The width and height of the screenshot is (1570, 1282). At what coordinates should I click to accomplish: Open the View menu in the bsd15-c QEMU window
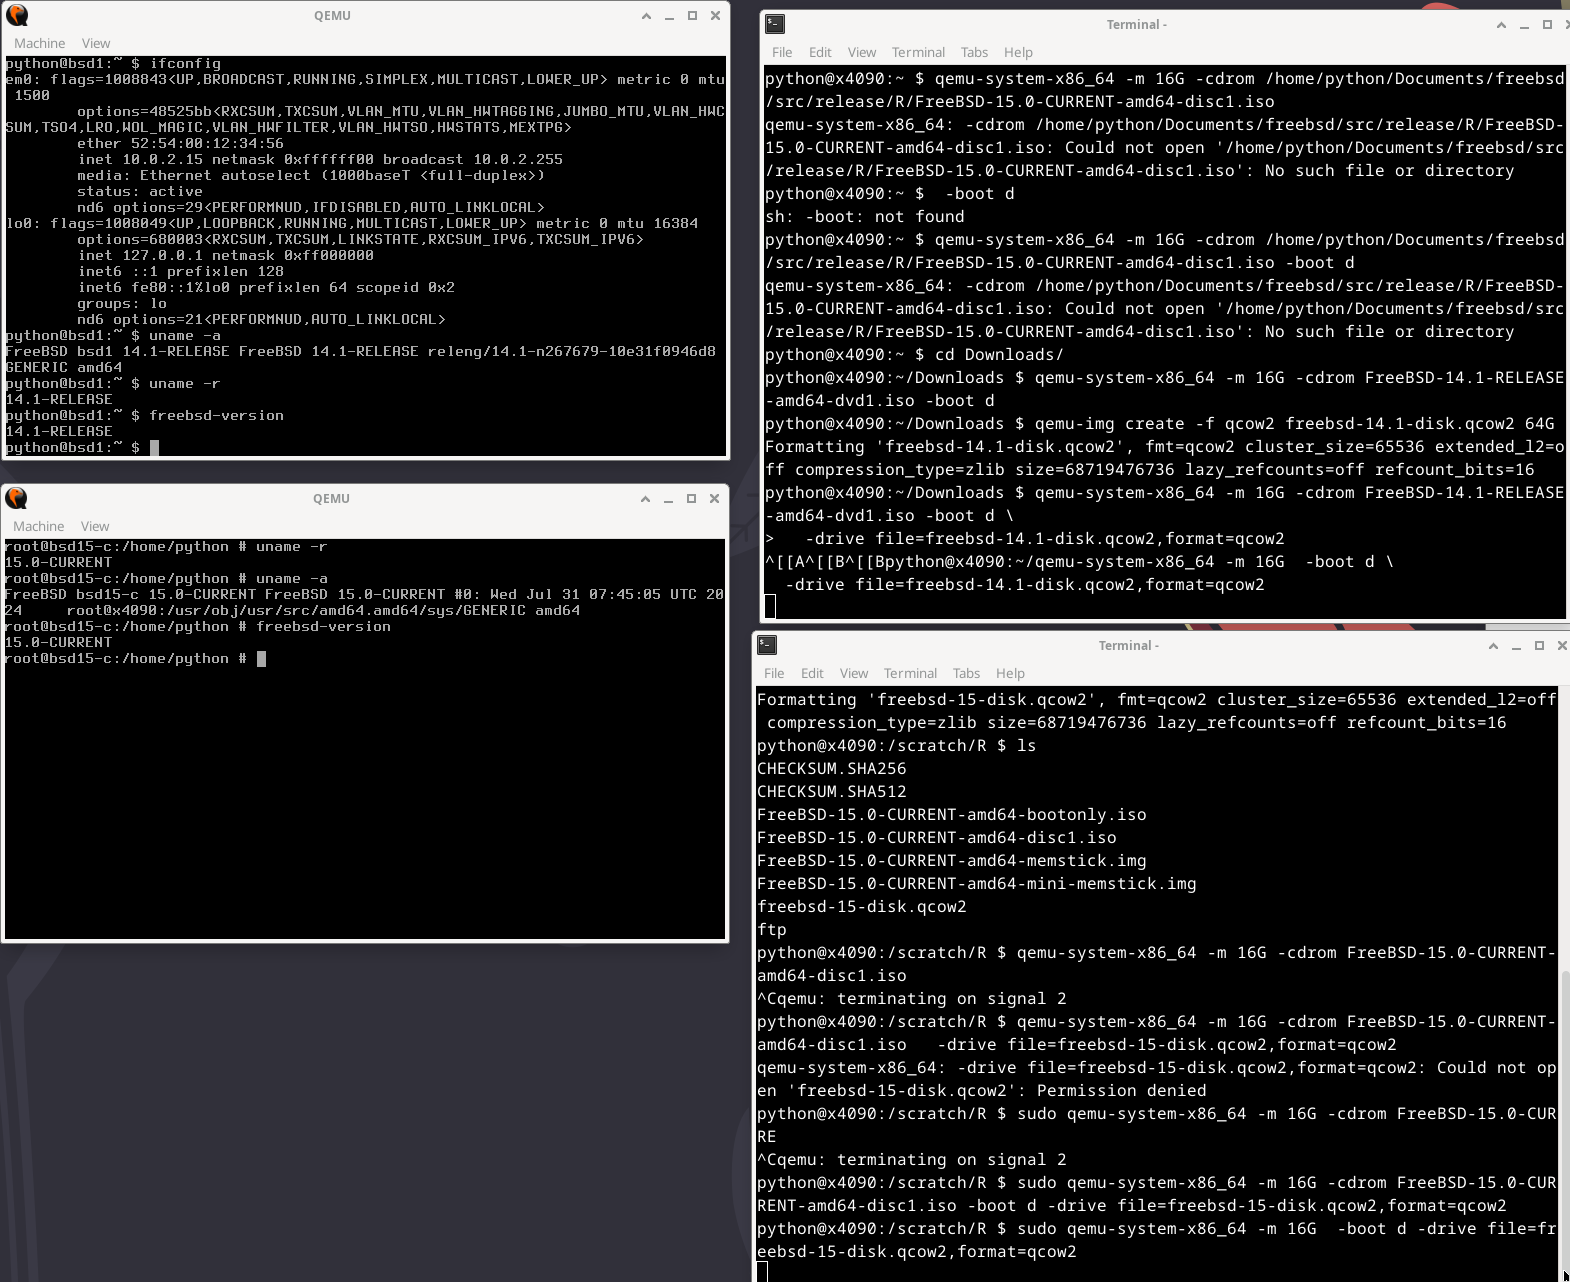(x=95, y=526)
